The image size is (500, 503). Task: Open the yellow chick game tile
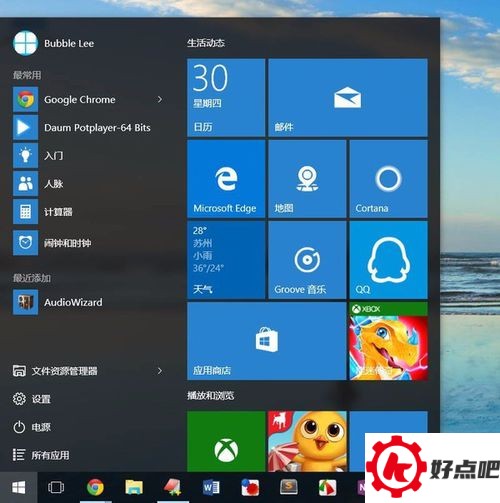pyautogui.click(x=307, y=441)
